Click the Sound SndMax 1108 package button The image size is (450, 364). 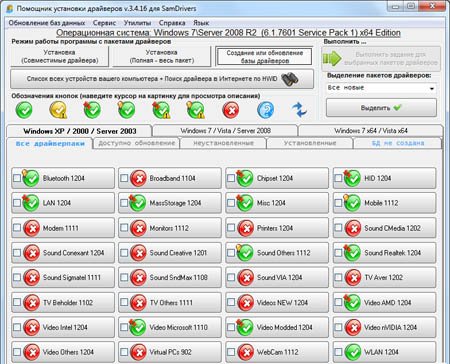170,278
